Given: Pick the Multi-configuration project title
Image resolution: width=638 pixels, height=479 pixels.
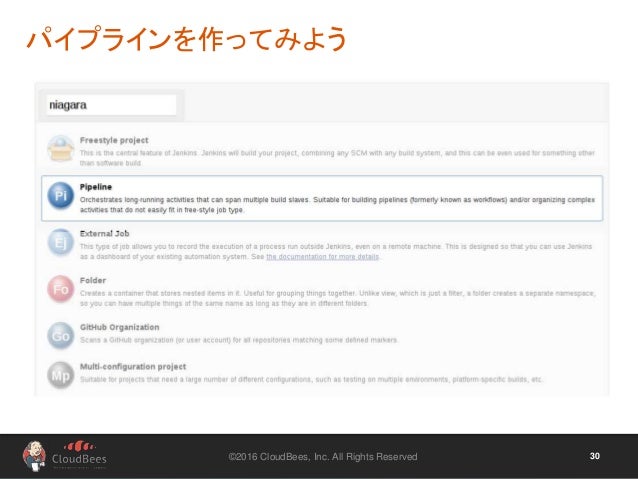Looking at the screenshot, I should click(x=133, y=367).
